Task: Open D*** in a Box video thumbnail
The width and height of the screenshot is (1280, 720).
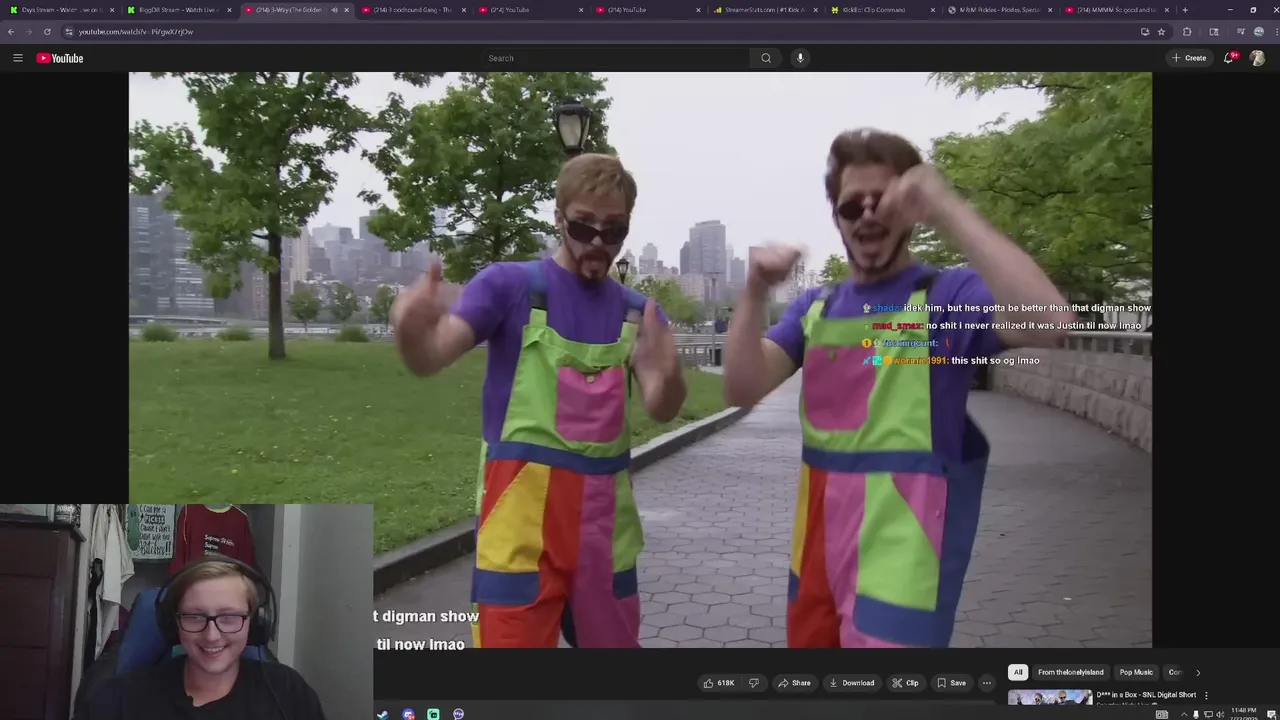Action: coord(1050,698)
